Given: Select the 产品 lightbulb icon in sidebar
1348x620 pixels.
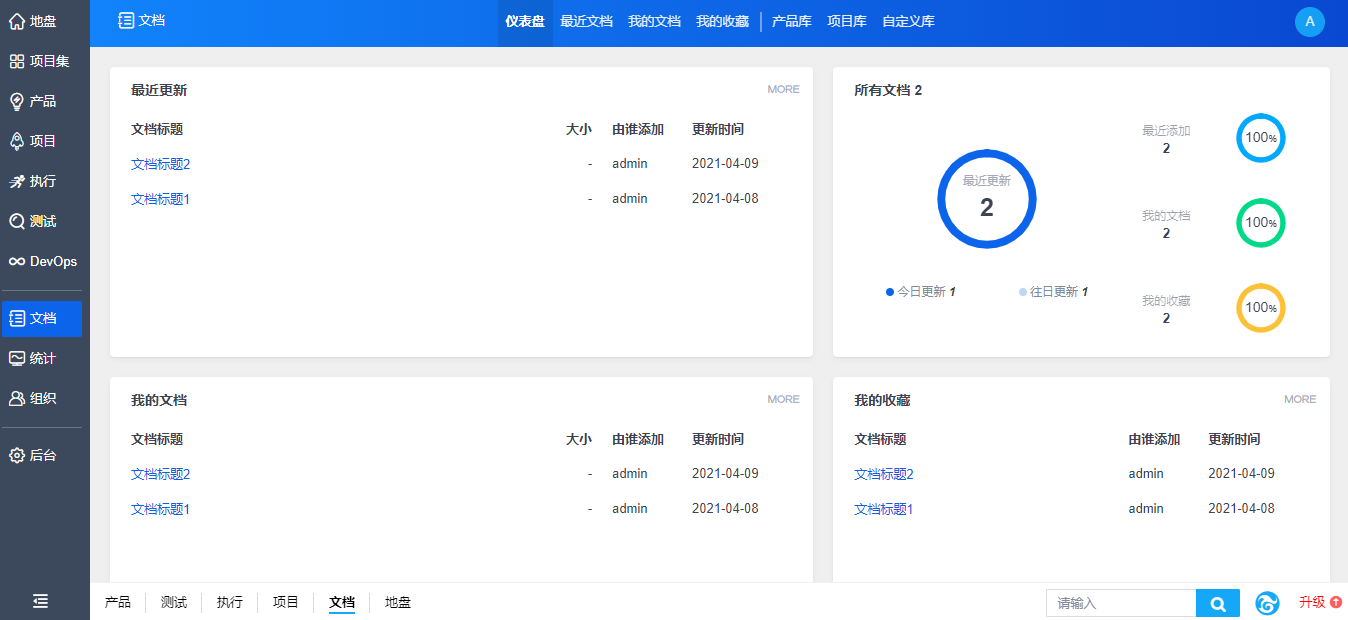Looking at the screenshot, I should (17, 101).
